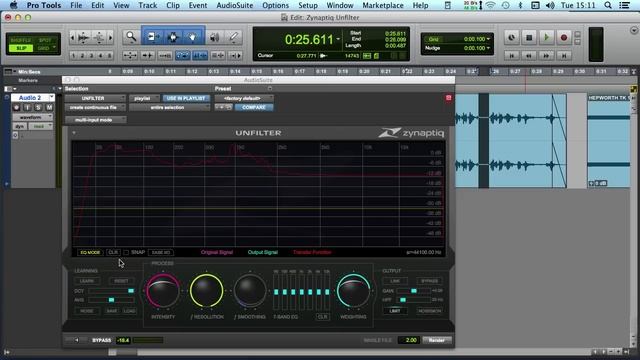The image size is (640, 360).
Task: Open playlist selection reference dropdown
Action: [144, 98]
